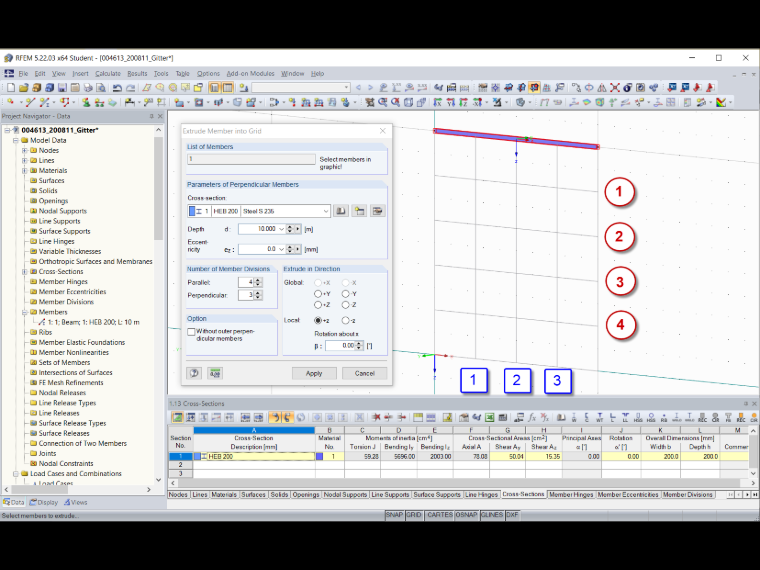The image size is (760, 570).
Task: Click the blue cross-section color swatch in dialog
Action: coord(192,211)
